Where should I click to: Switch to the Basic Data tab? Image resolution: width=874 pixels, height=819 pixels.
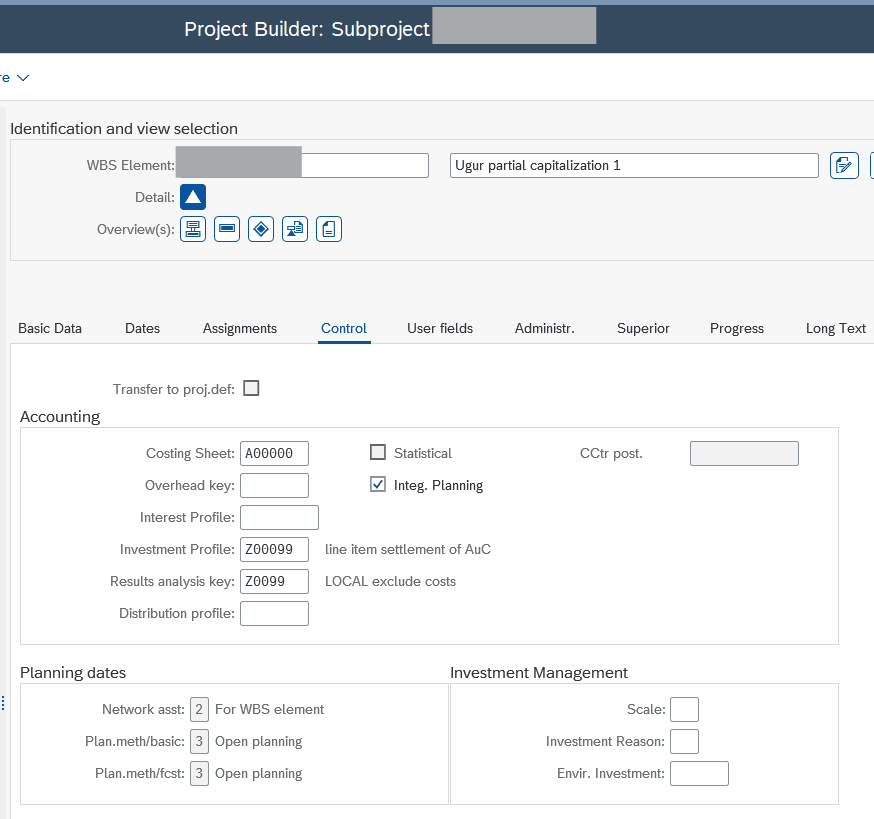pos(50,328)
